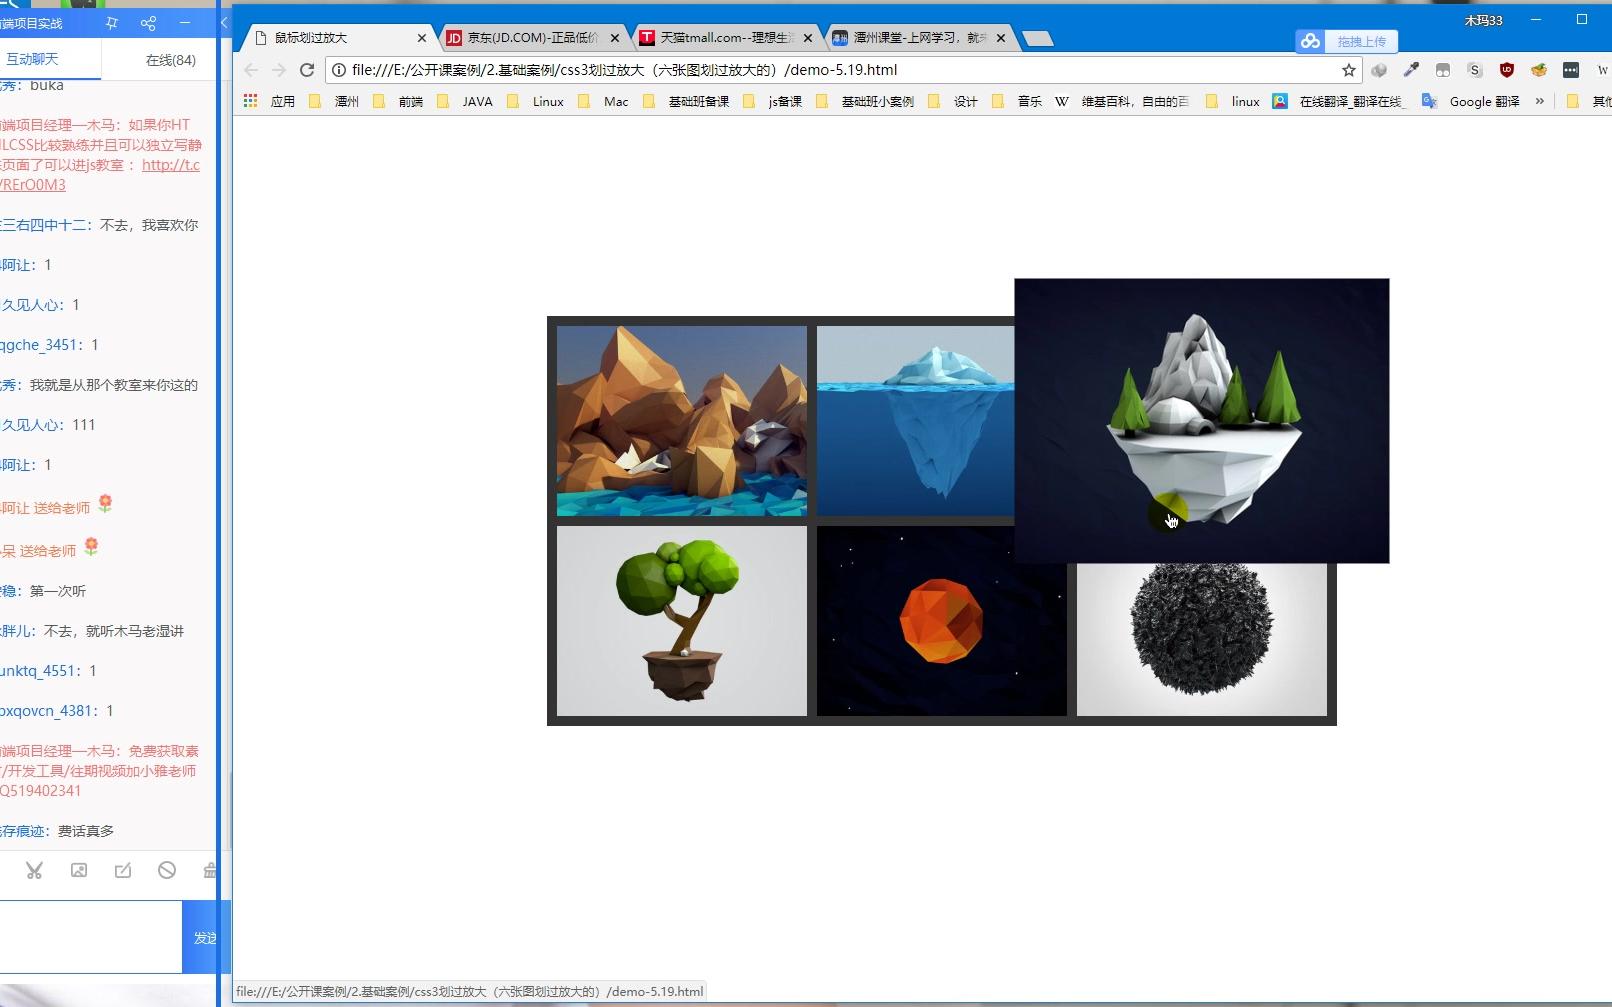Click the Baidu cloud 拖拽上传 upload button
Viewport: 1612px width, 1007px height.
tap(1347, 41)
